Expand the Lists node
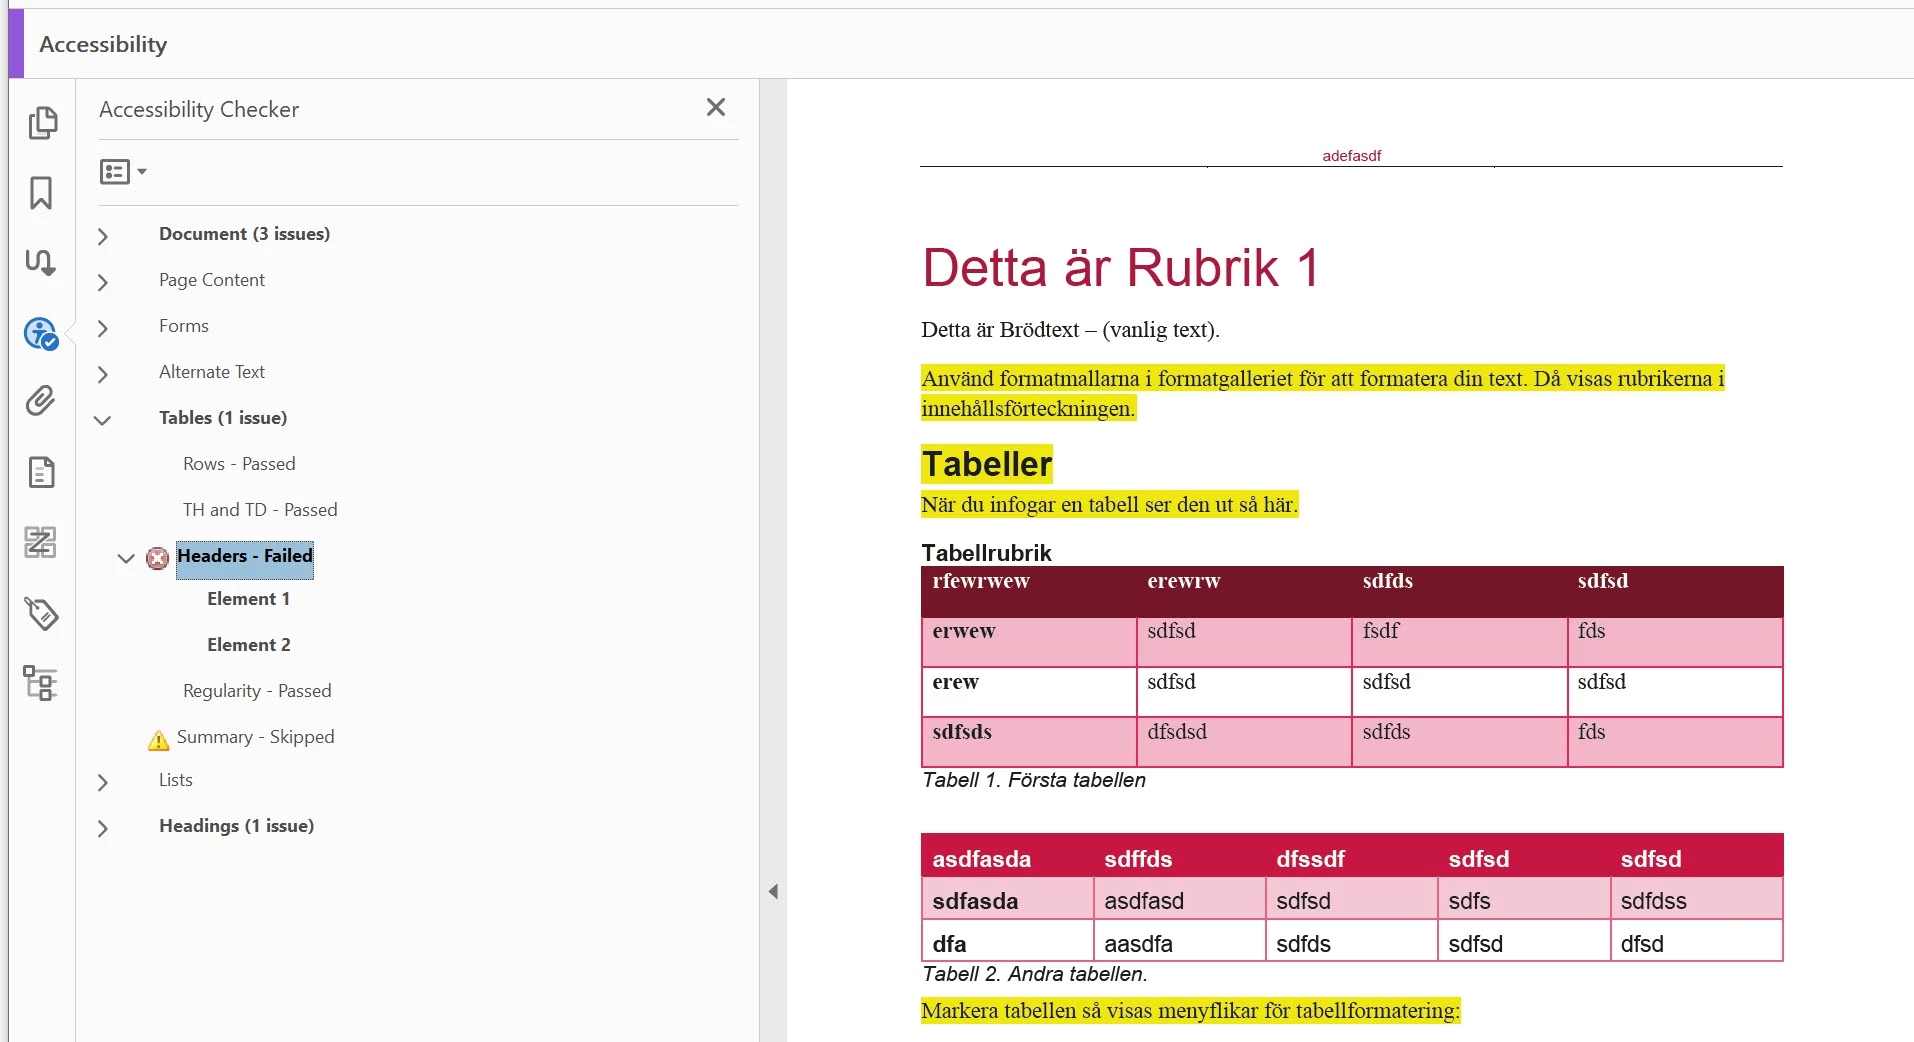The image size is (1914, 1042). (102, 782)
